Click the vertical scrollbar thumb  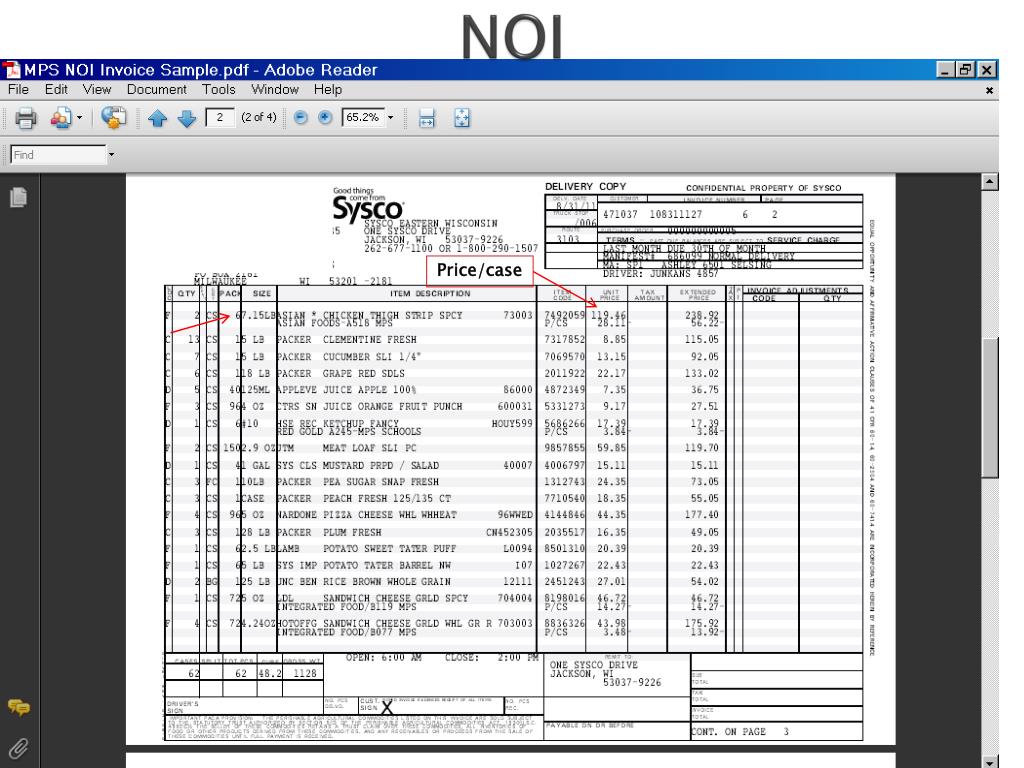[x=990, y=408]
